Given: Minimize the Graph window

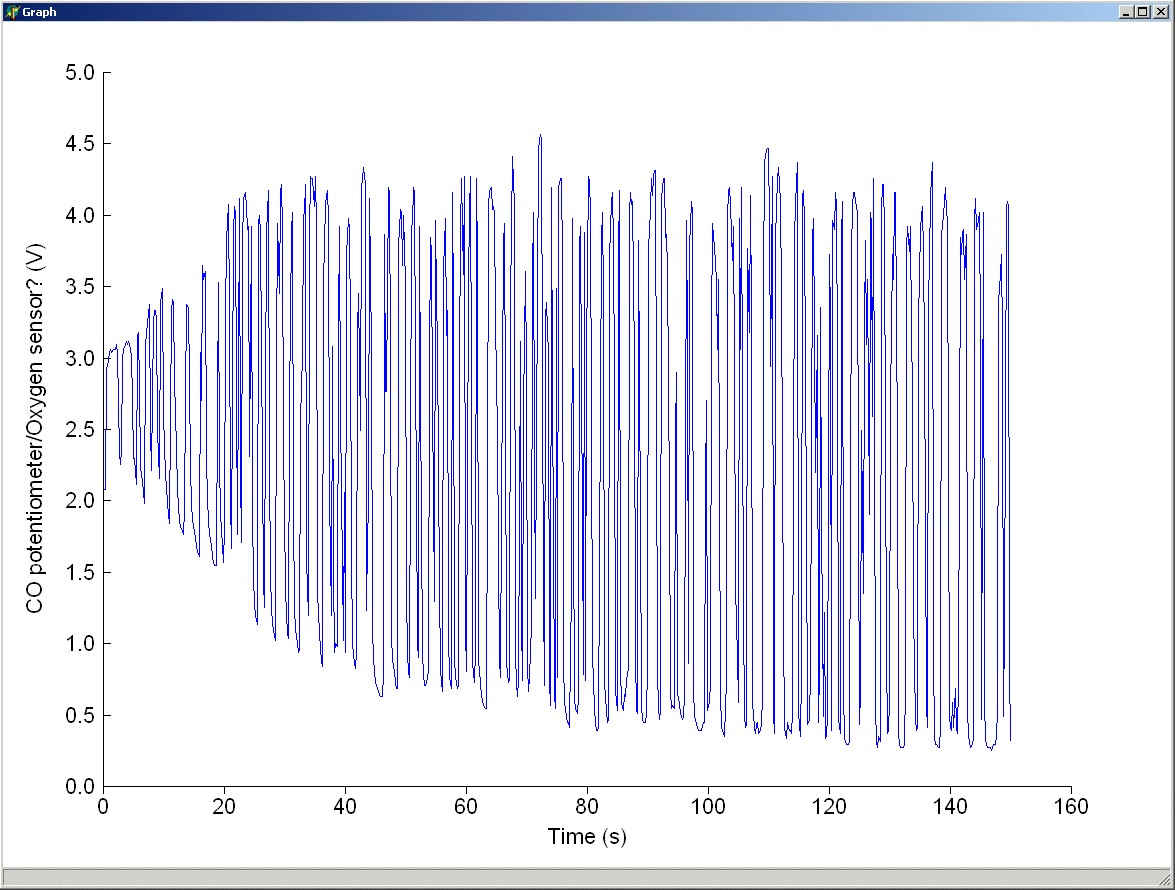Looking at the screenshot, I should (x=1126, y=12).
